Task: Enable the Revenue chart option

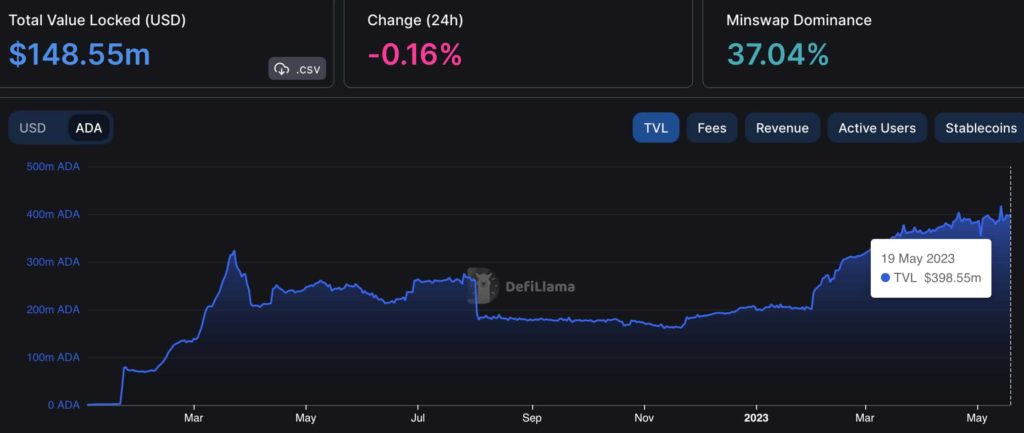Action: tap(782, 128)
